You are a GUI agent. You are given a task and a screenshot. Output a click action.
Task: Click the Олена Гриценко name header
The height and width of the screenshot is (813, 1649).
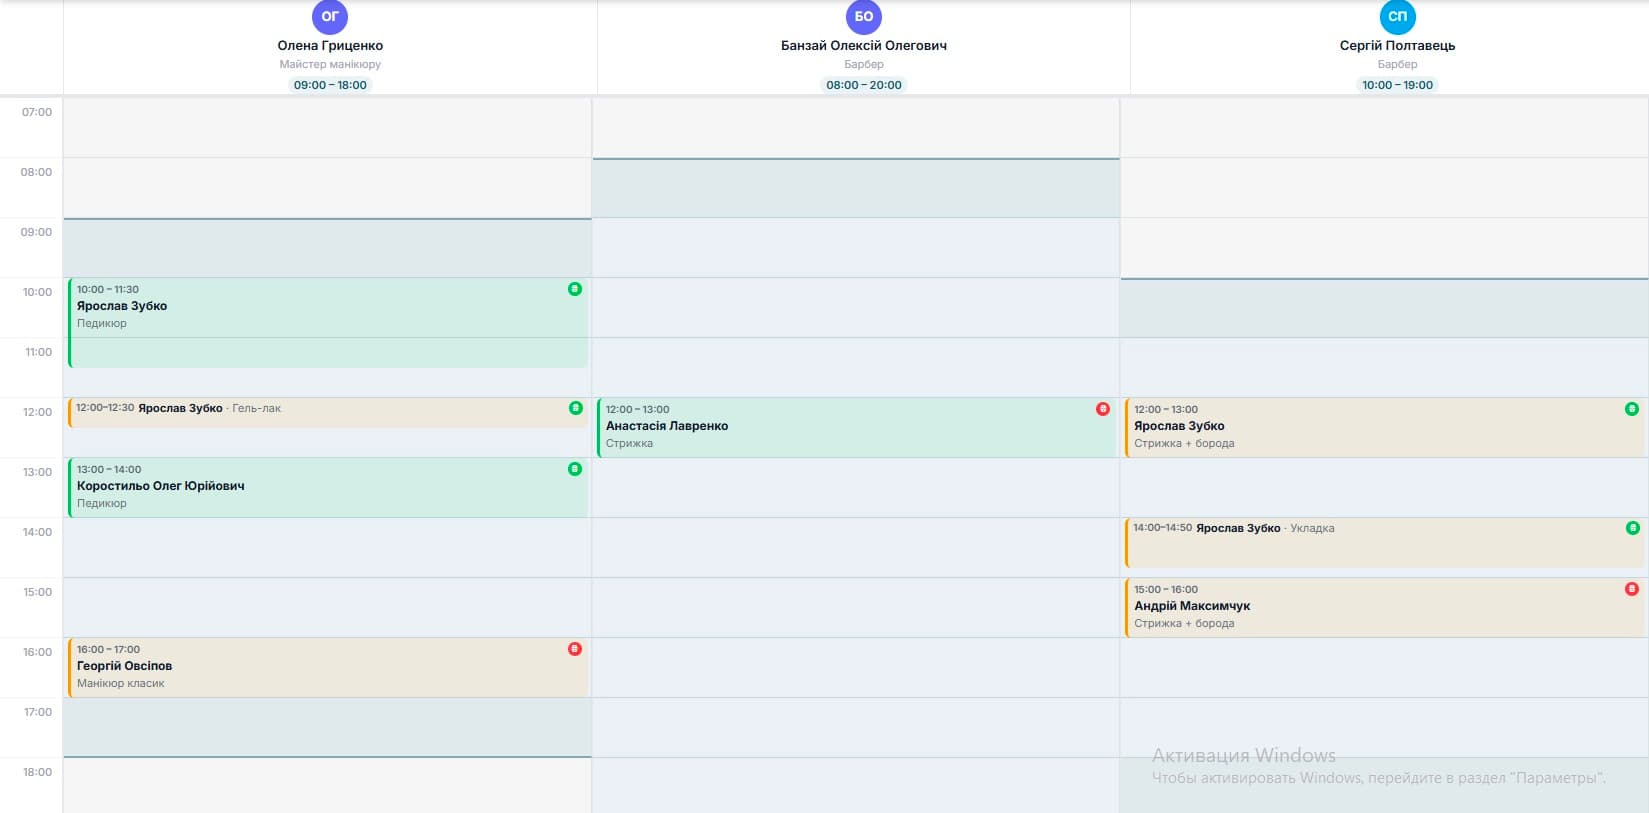pos(330,46)
